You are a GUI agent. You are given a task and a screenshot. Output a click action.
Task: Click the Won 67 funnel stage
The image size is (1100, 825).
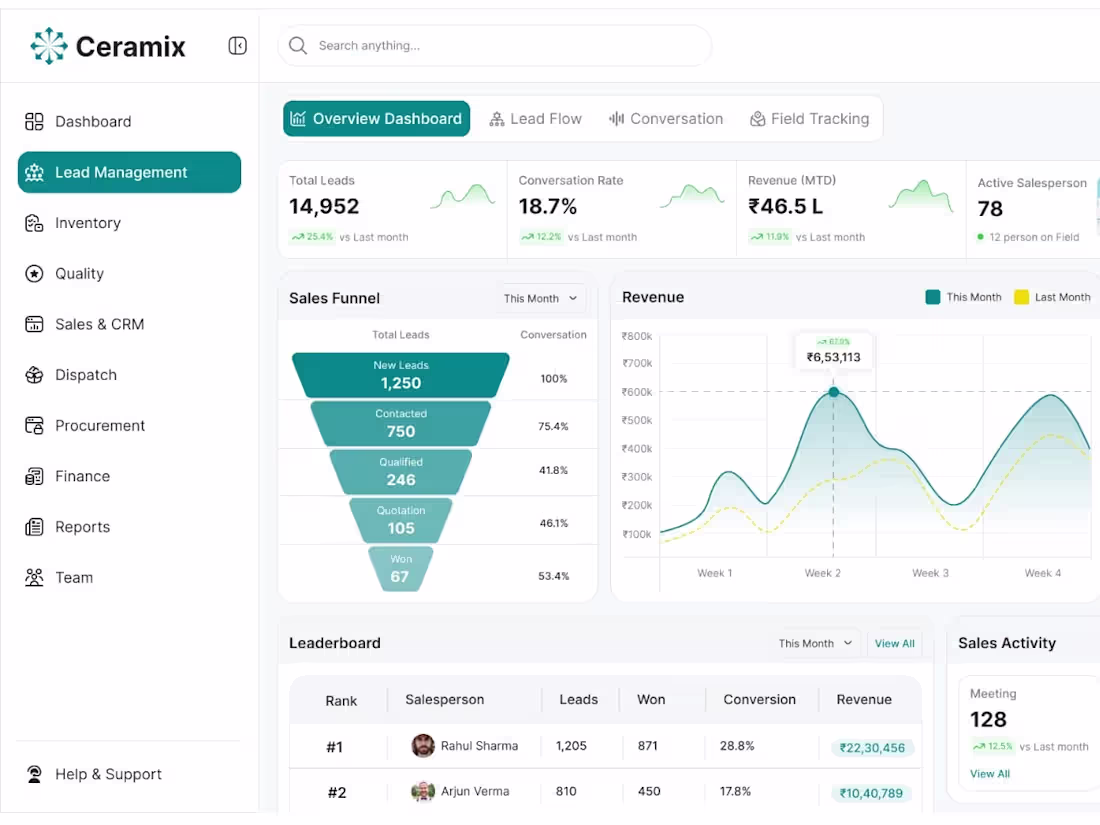401,569
